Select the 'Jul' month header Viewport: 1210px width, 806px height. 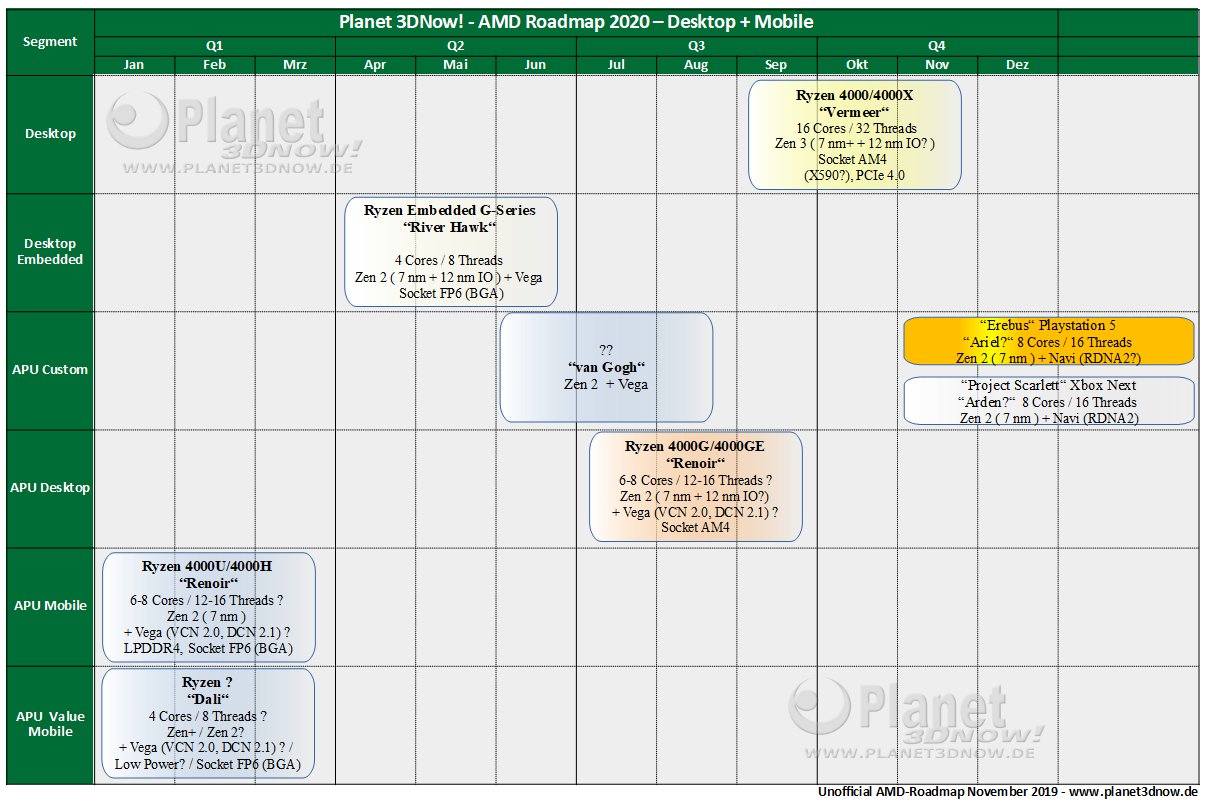point(616,65)
